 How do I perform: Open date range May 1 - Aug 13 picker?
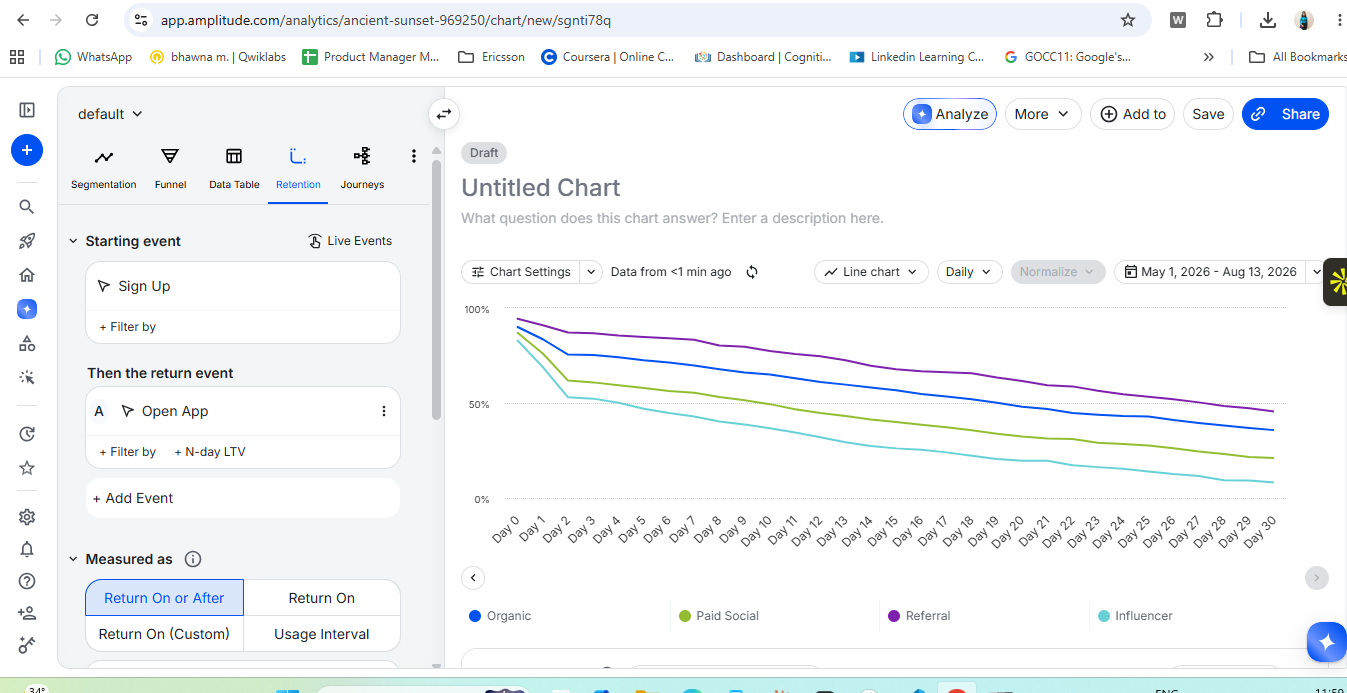click(1211, 272)
